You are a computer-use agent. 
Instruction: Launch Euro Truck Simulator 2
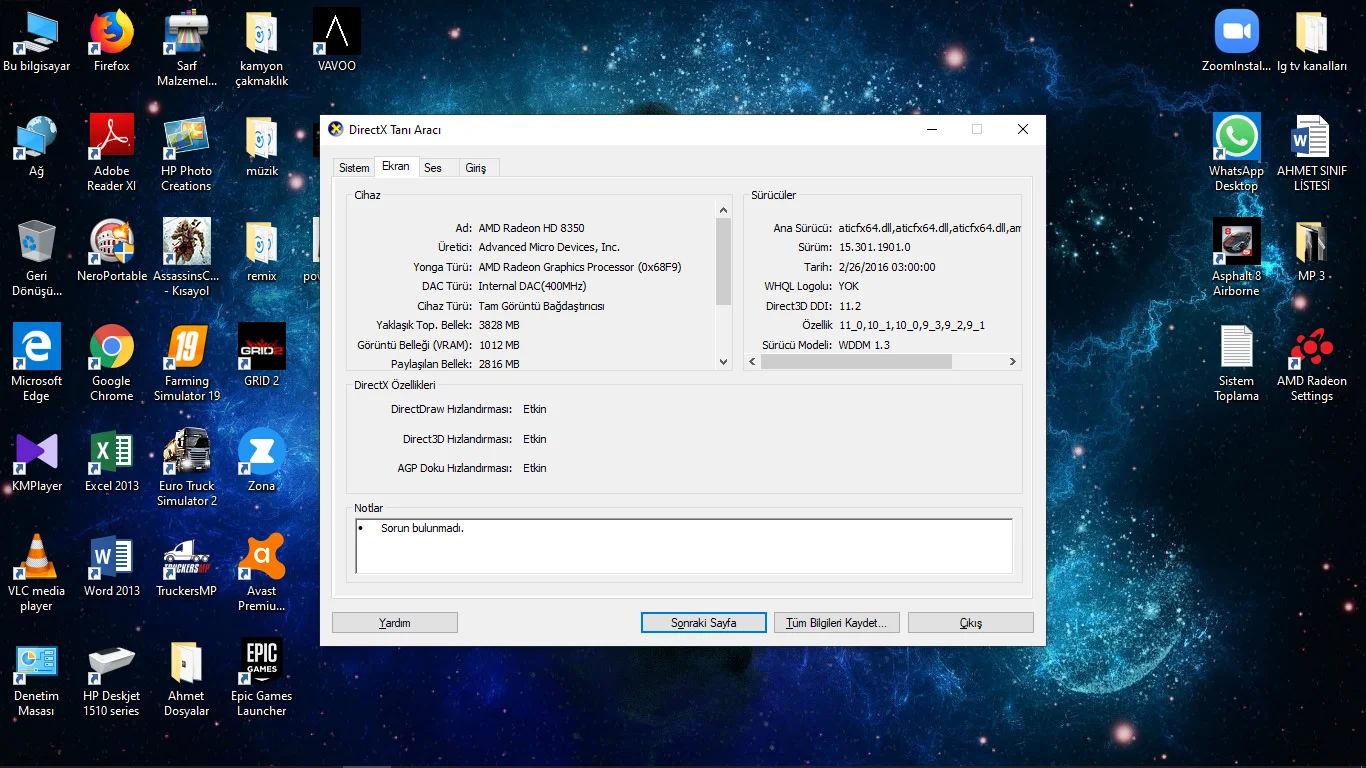coord(187,469)
